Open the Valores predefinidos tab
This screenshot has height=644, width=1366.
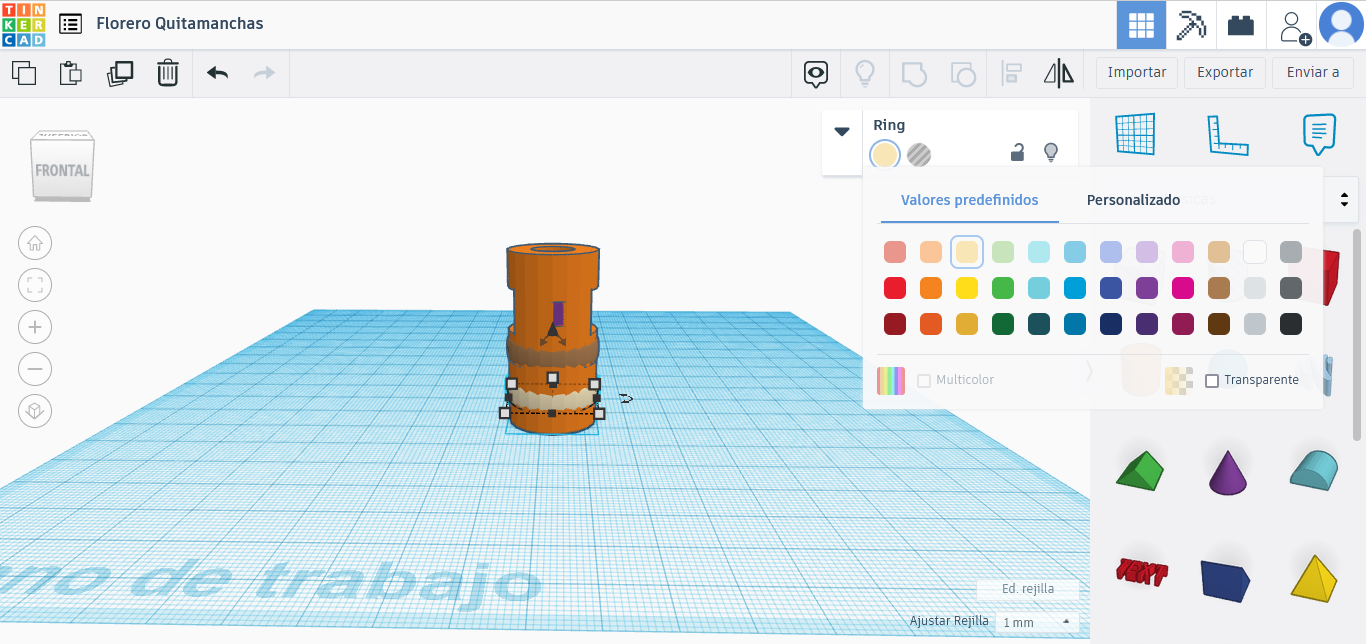point(969,200)
